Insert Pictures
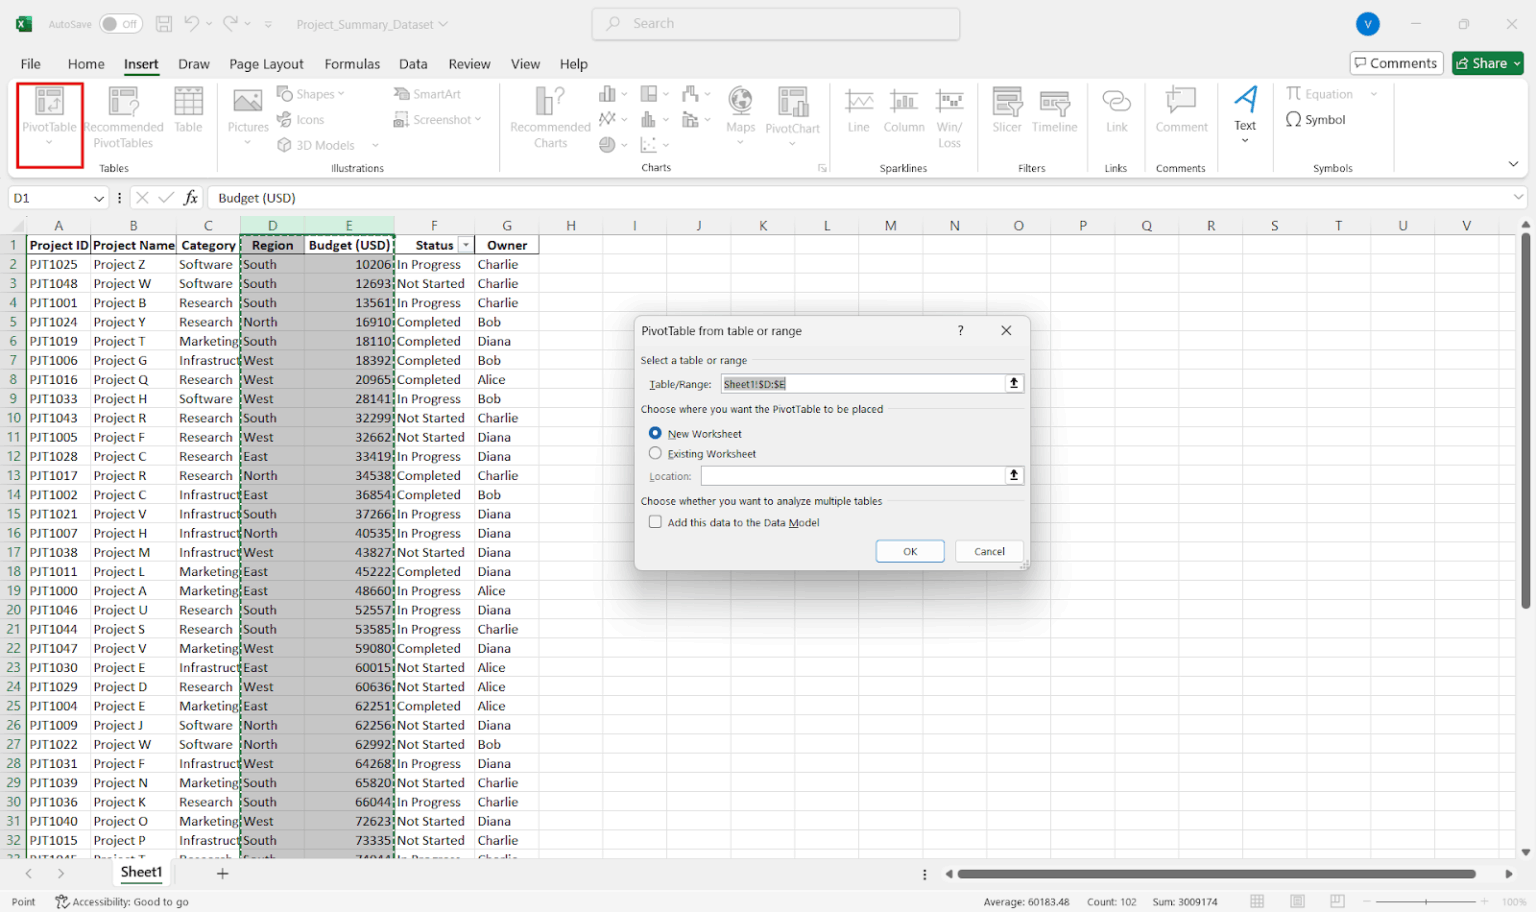Screen dimensions: 1536x912 (x=247, y=110)
